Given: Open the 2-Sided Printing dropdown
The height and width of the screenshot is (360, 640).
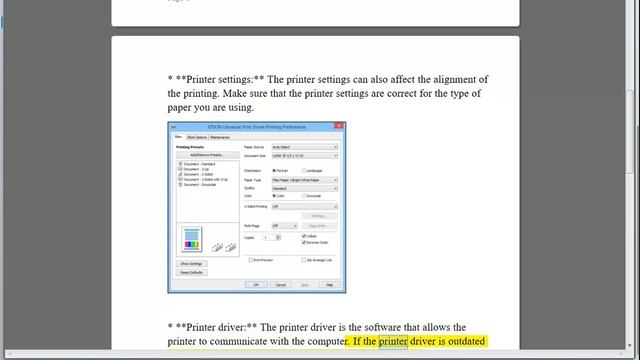Looking at the screenshot, I should pos(304,207).
